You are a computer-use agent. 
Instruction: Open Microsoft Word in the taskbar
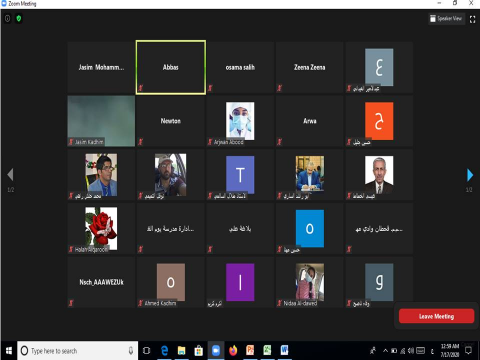(x=284, y=351)
